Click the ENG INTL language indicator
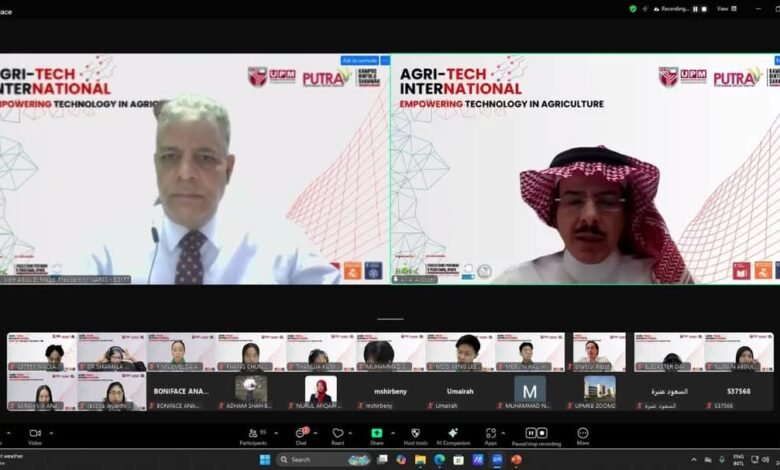780x470 pixels. pyautogui.click(x=738, y=460)
